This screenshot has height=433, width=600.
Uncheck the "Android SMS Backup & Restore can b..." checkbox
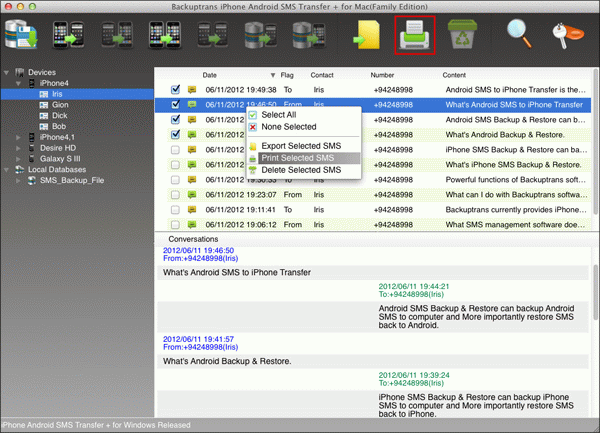point(175,119)
